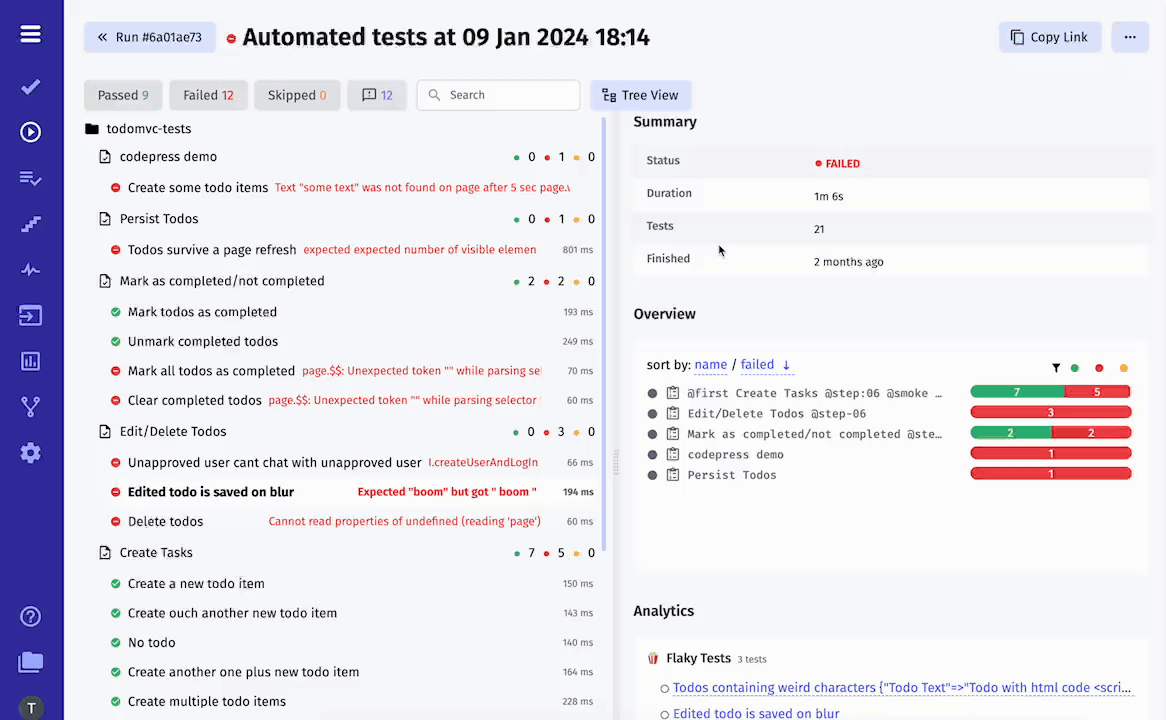The width and height of the screenshot is (1166, 720).
Task: Open the Analytics chart icon in sidebar
Action: (30, 361)
